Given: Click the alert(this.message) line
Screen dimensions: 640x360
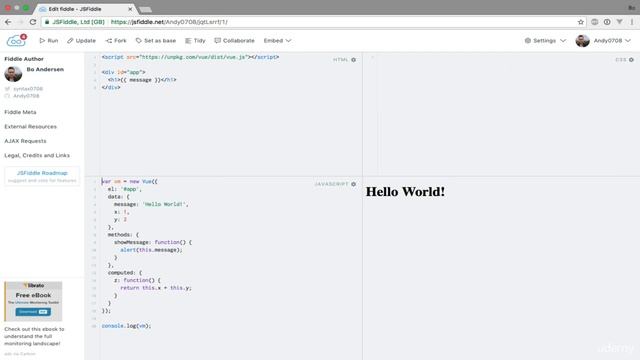Looking at the screenshot, I should pyautogui.click(x=151, y=250).
